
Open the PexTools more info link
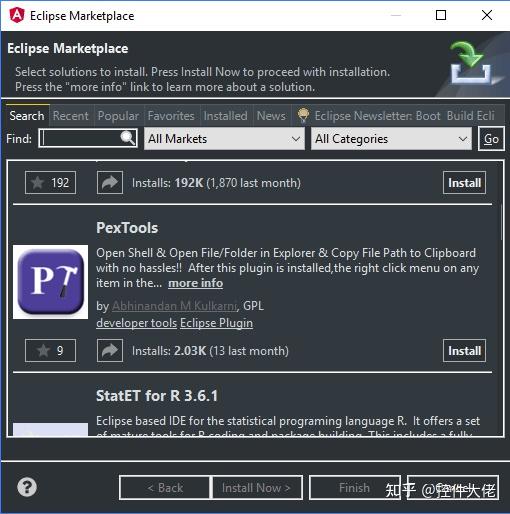point(196,283)
